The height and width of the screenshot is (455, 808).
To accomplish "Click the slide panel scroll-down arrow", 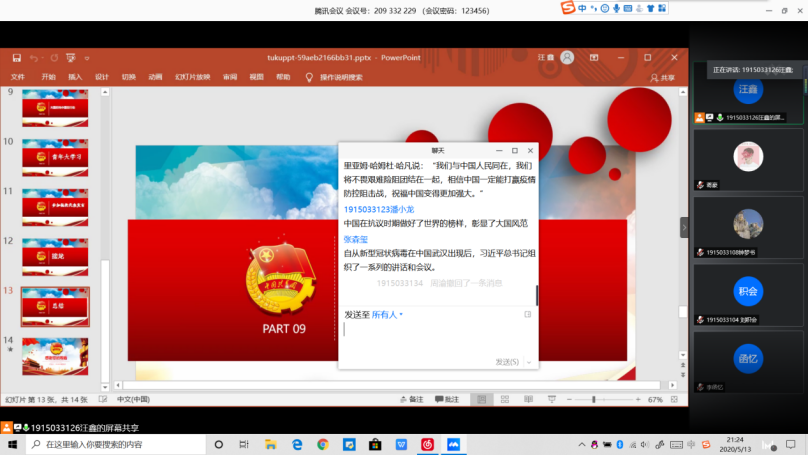I will point(105,387).
